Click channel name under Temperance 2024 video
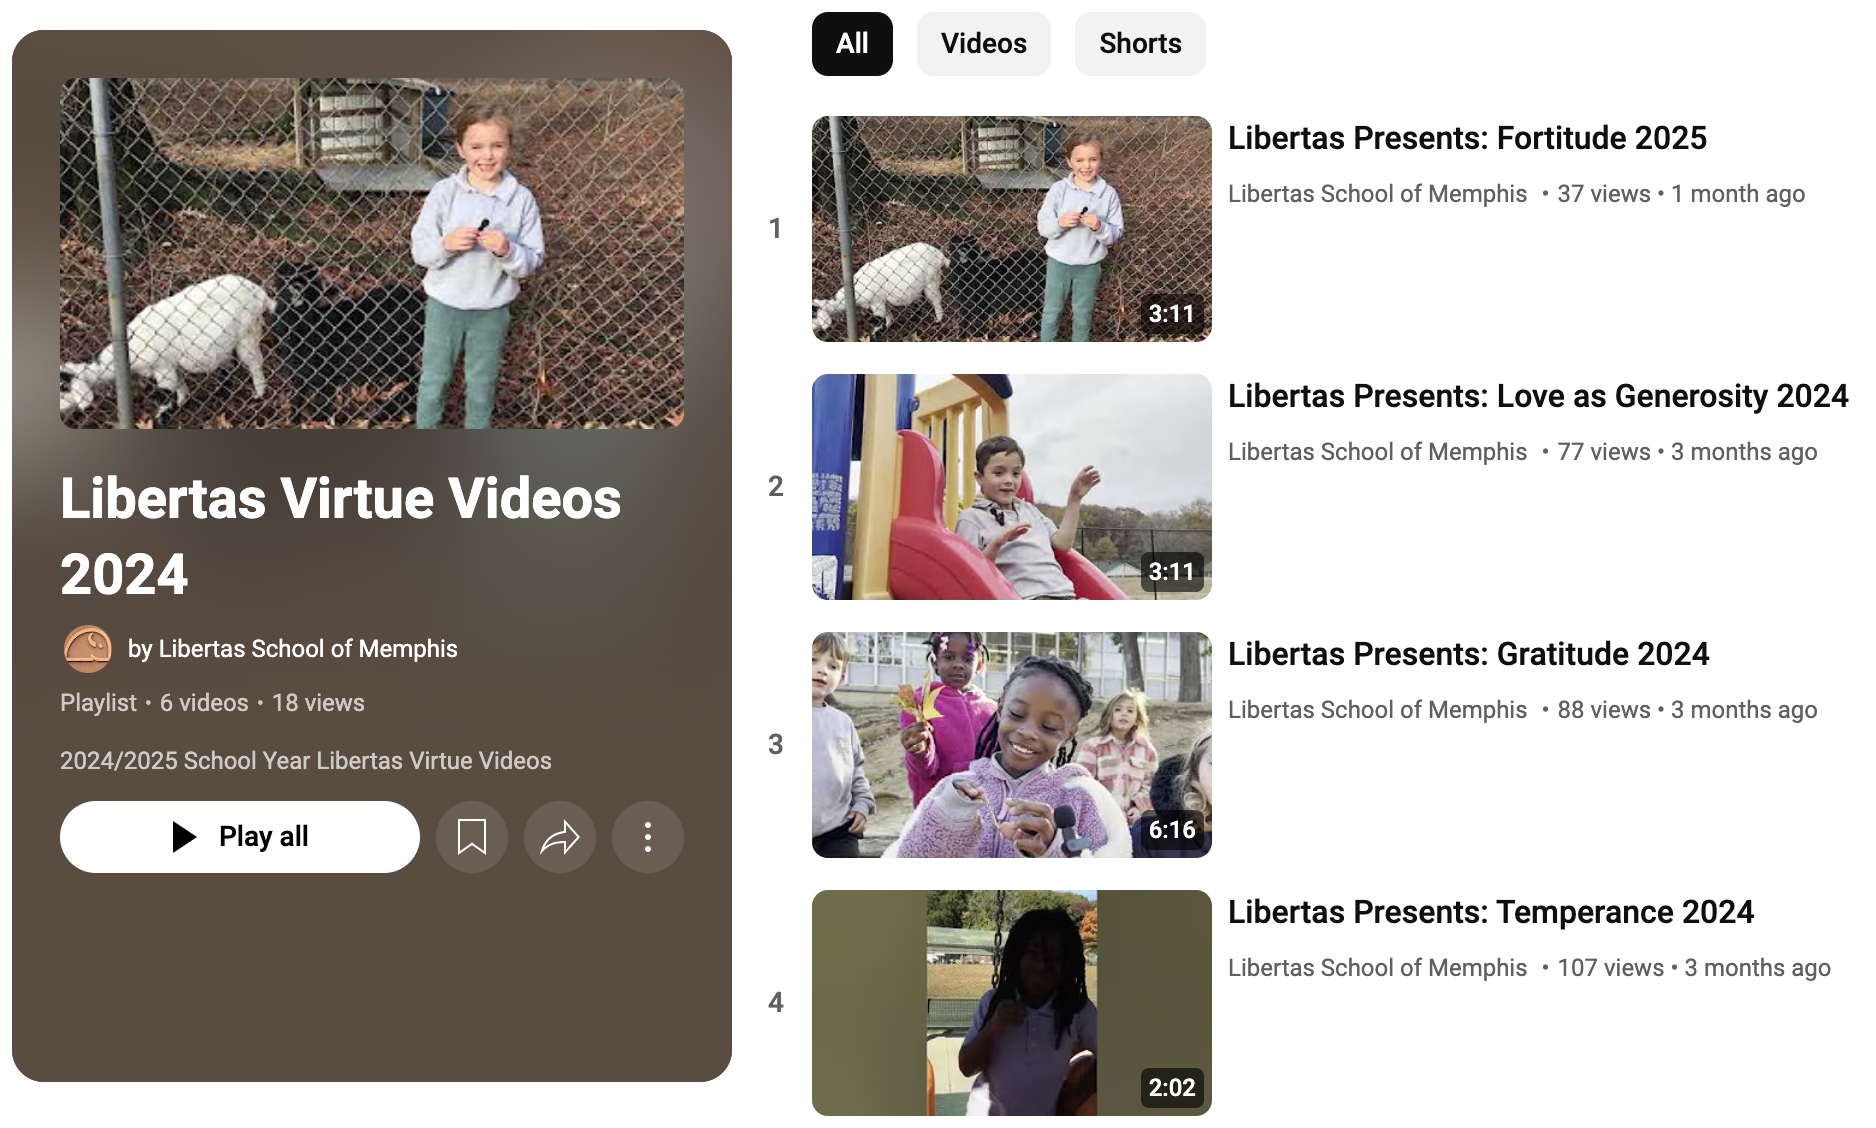Viewport: 1876px width, 1128px height. point(1377,968)
